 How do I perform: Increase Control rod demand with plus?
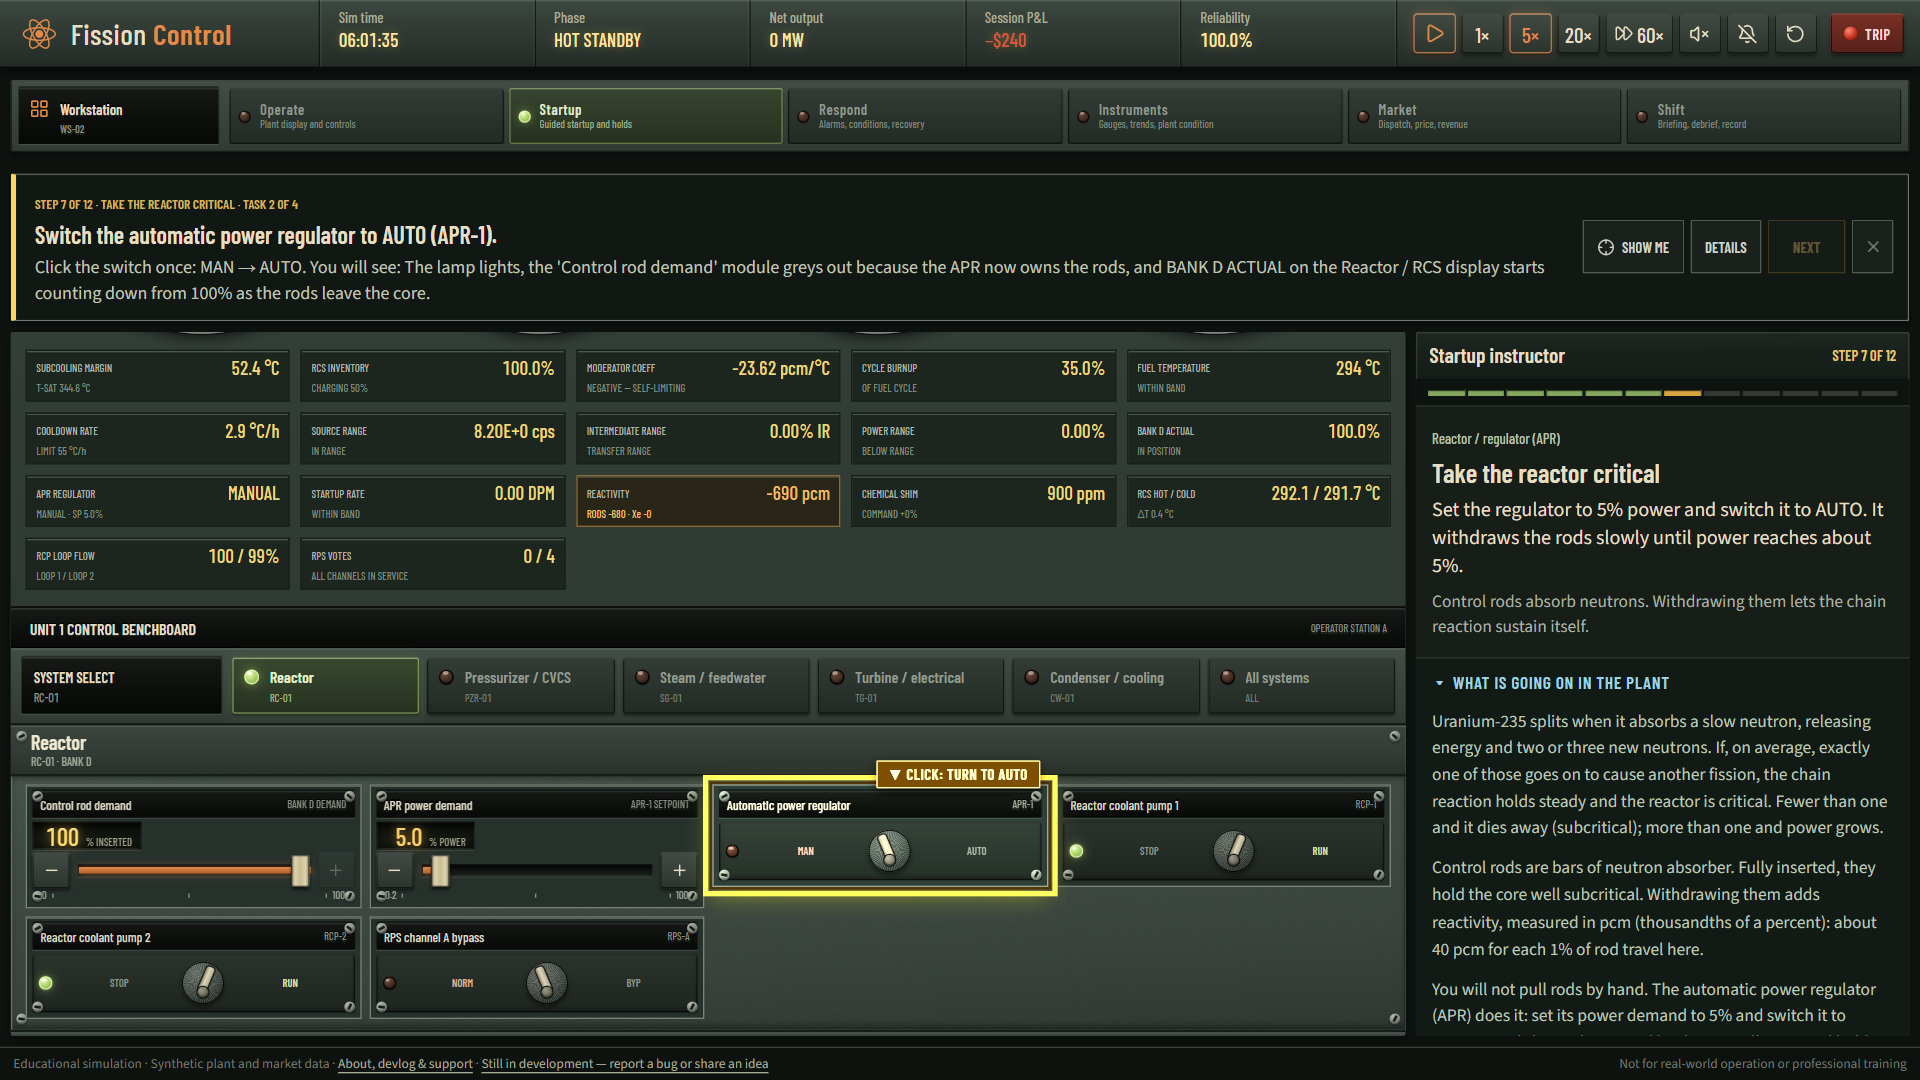[x=335, y=870]
